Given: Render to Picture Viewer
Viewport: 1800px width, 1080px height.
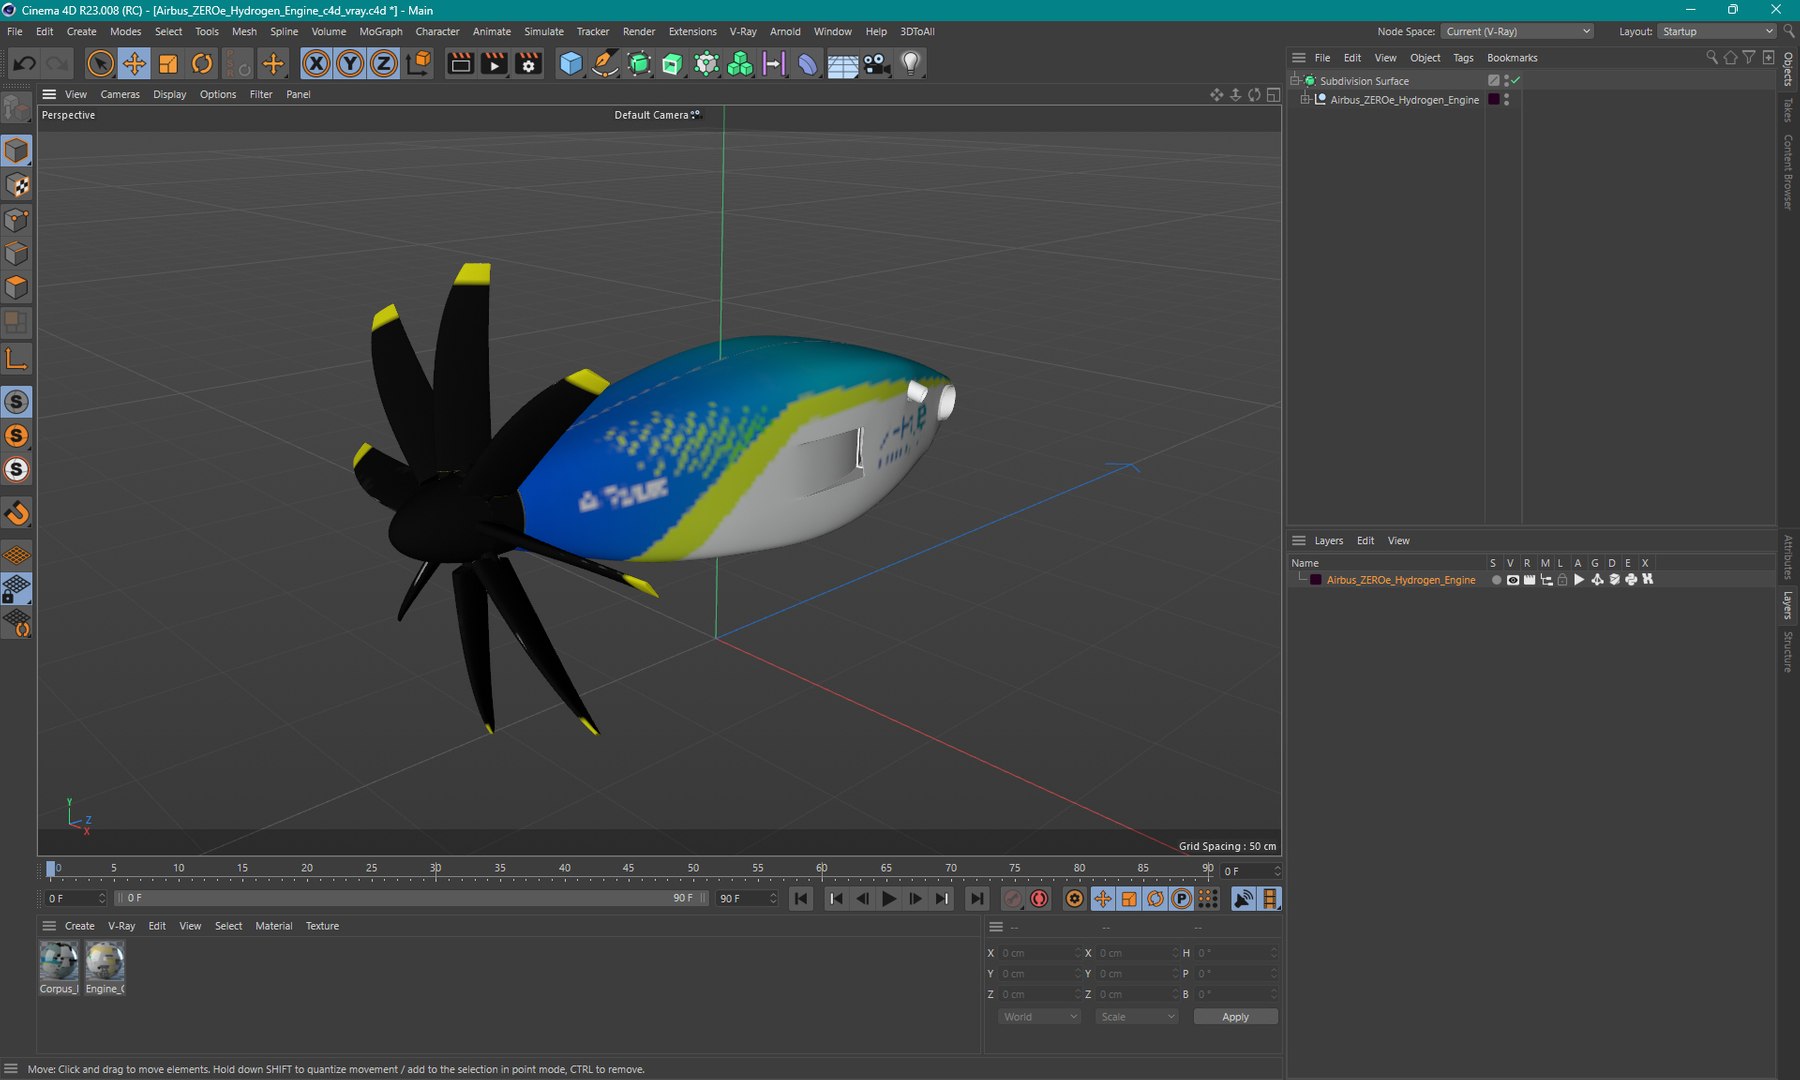Looking at the screenshot, I should pyautogui.click(x=495, y=64).
